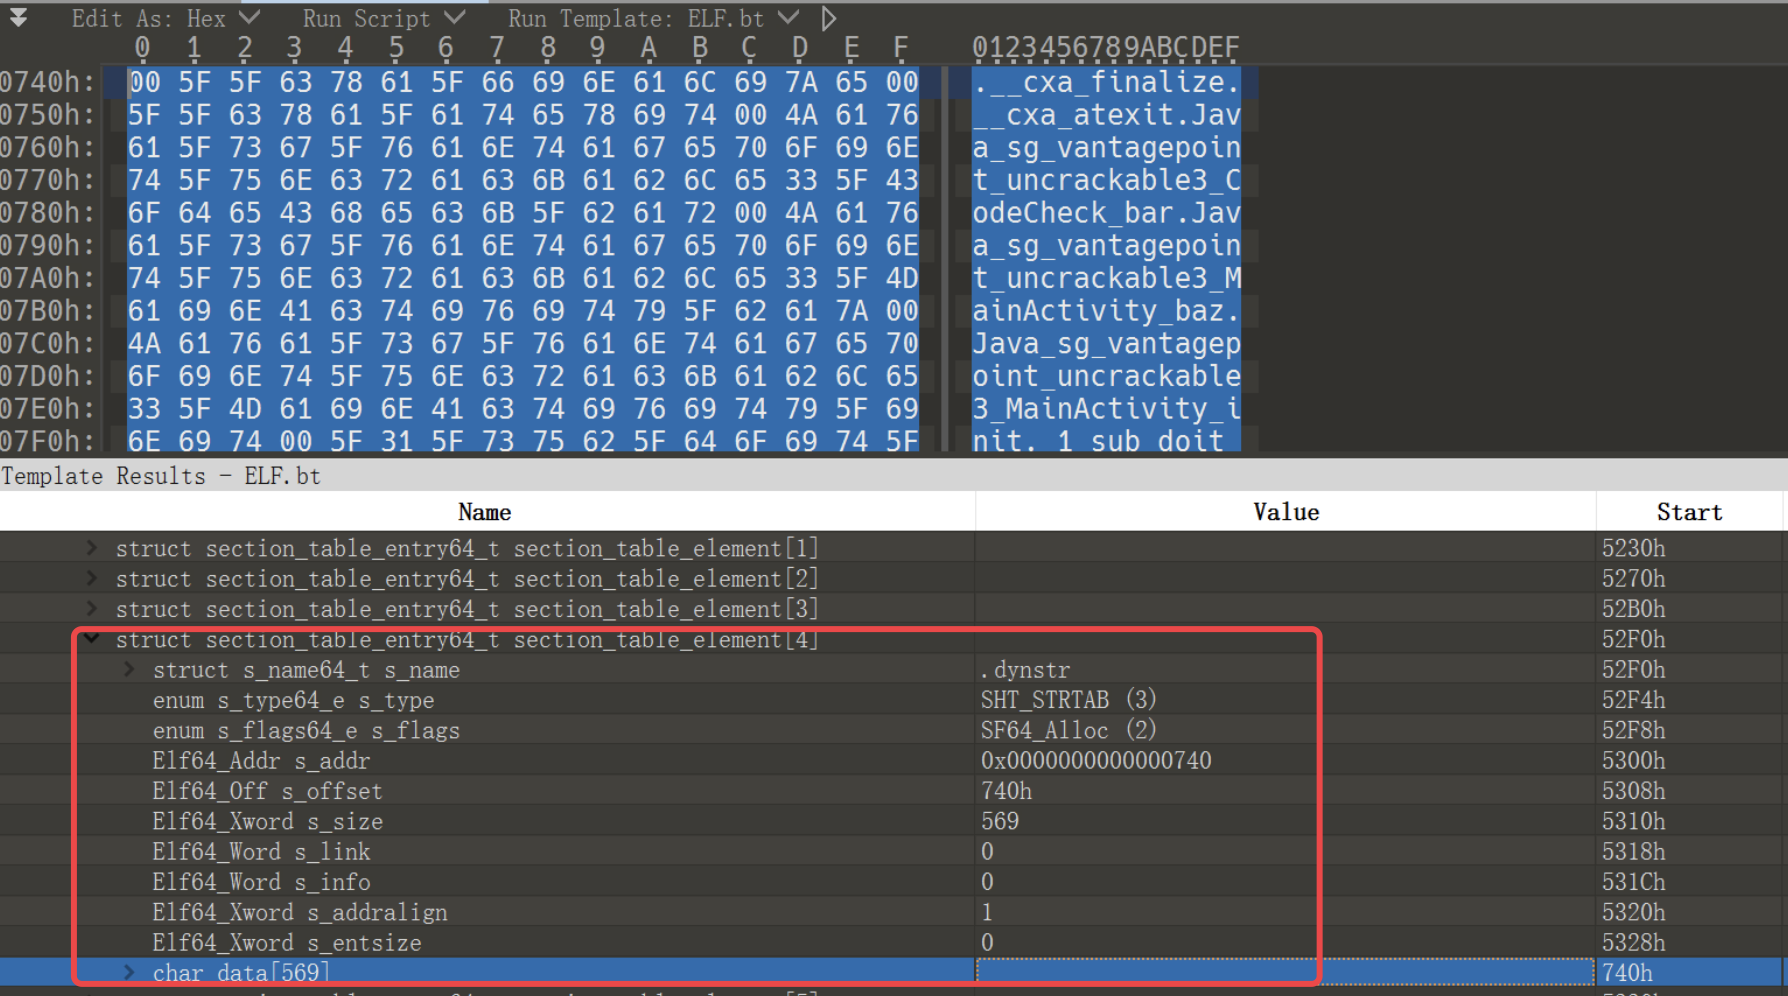Select the Elf64_Xword s_addralign row

[x=892, y=912]
